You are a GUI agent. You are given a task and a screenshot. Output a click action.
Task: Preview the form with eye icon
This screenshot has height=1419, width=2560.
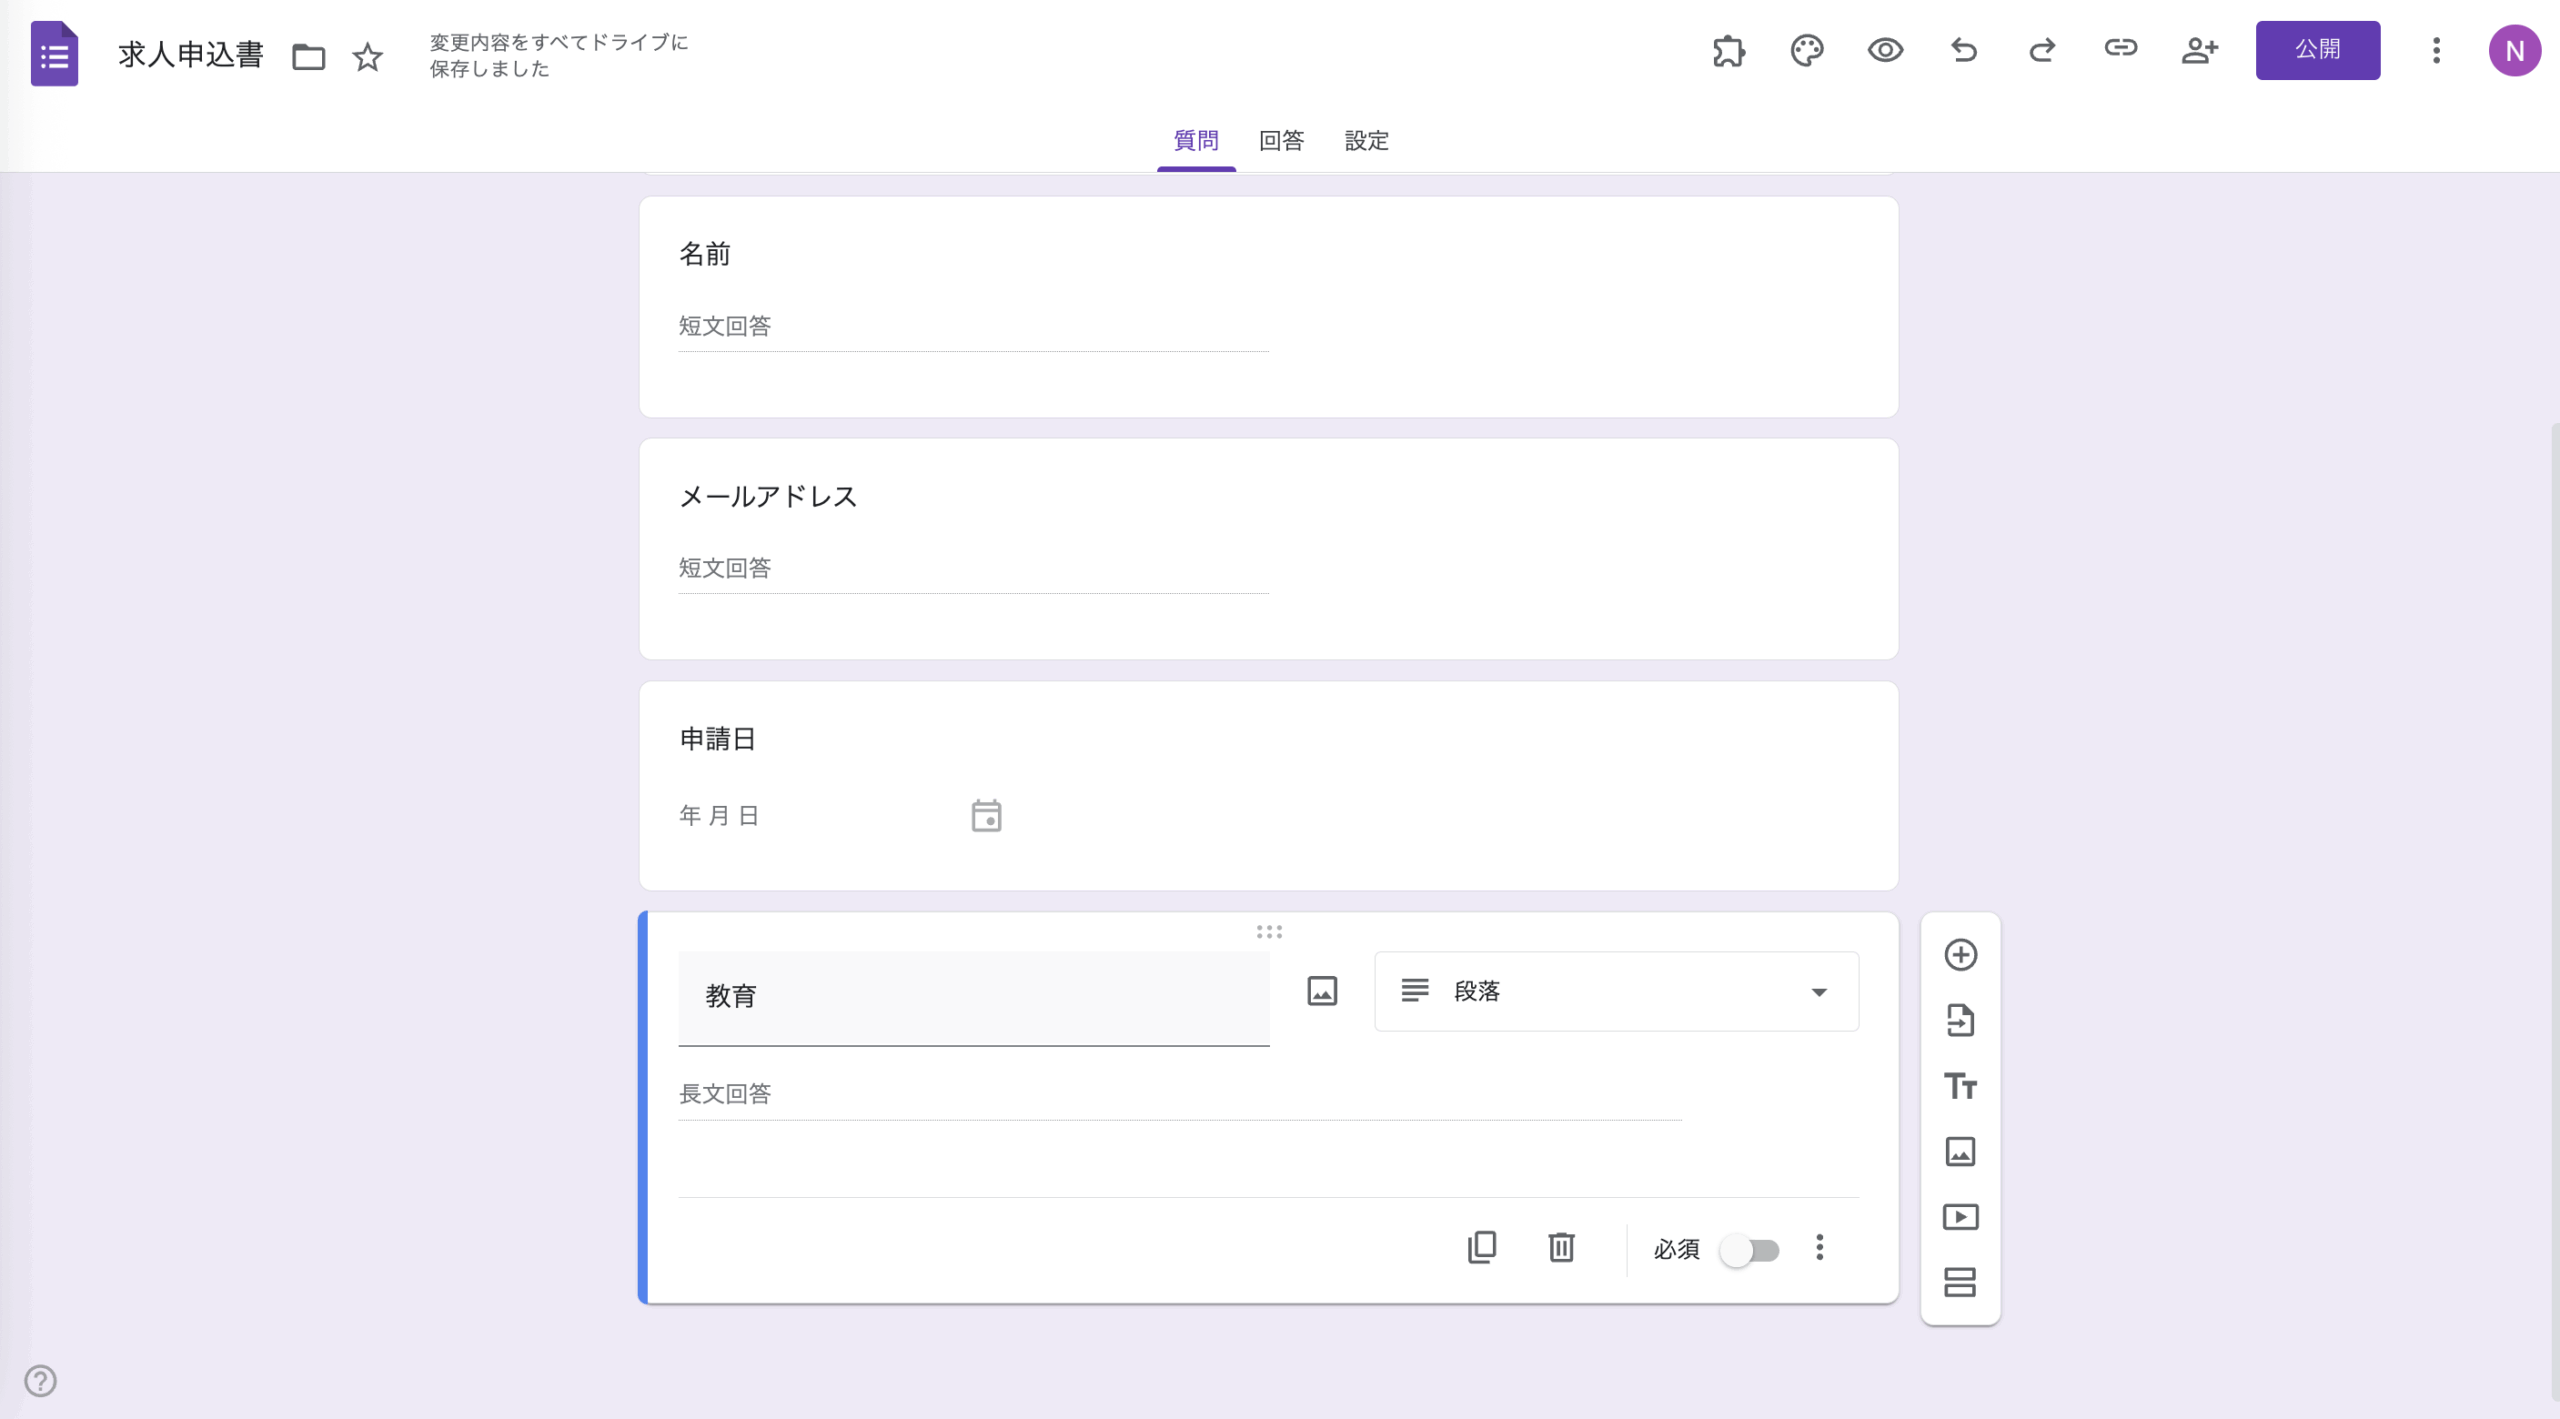(1885, 50)
